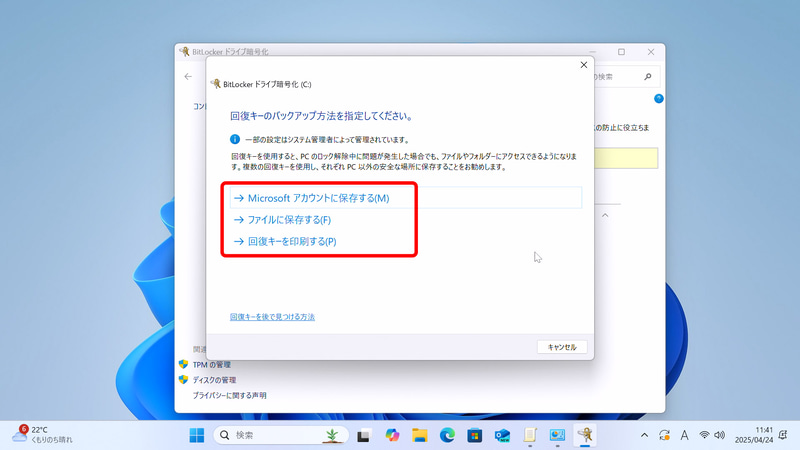The width and height of the screenshot is (800, 450).
Task: Open Outlook (new) from the taskbar
Action: click(x=503, y=435)
